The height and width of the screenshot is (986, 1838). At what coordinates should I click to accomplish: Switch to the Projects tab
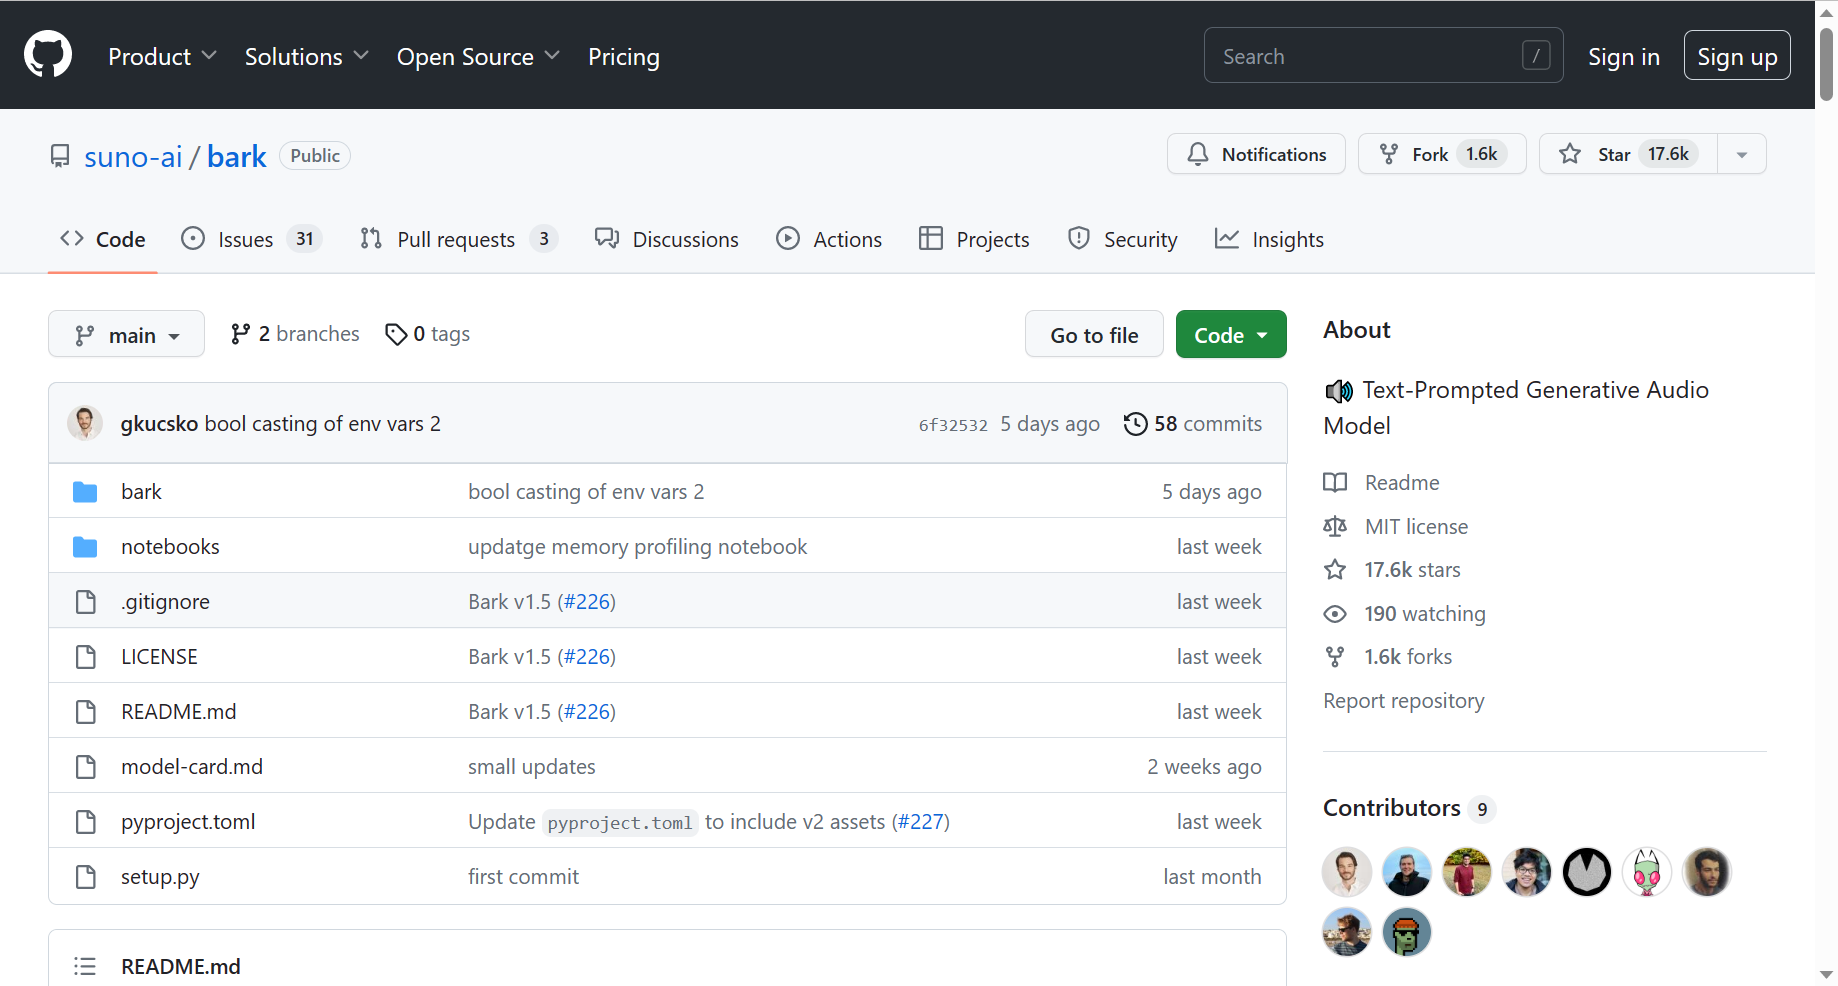974,239
